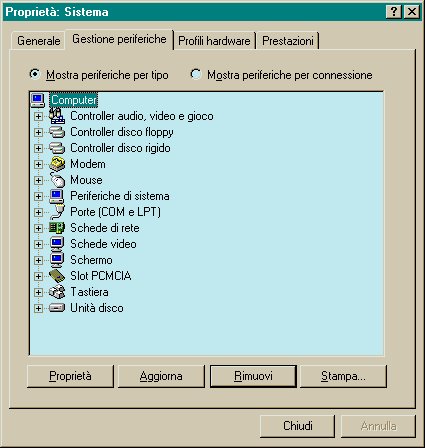
Task: Click the Controller audio, video e gioco icon
Action: [x=57, y=116]
